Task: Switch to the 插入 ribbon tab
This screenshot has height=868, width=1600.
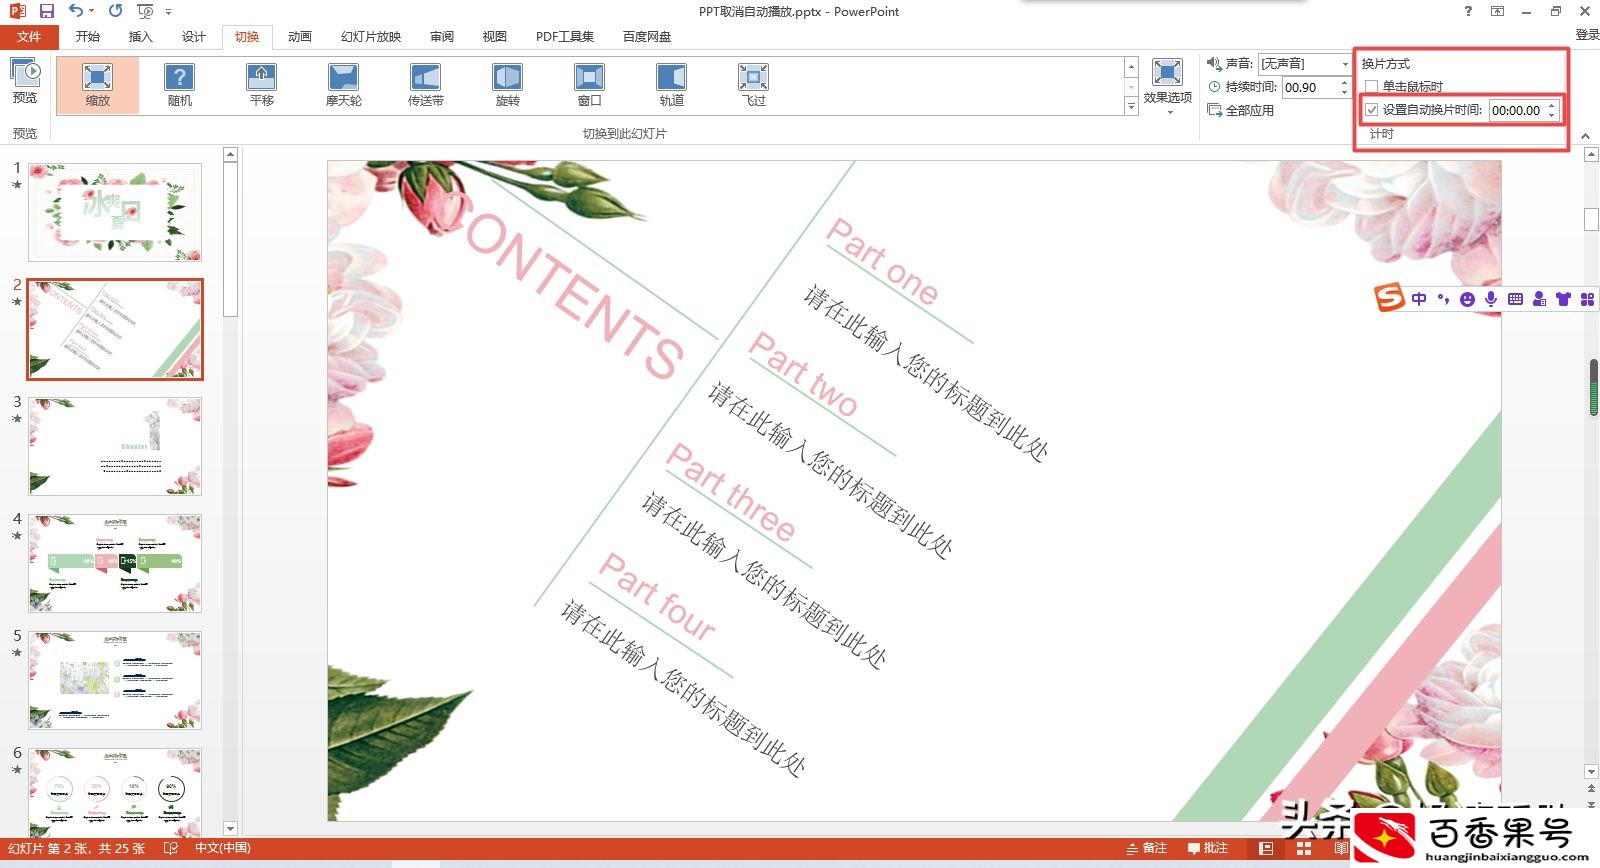Action: click(x=141, y=36)
